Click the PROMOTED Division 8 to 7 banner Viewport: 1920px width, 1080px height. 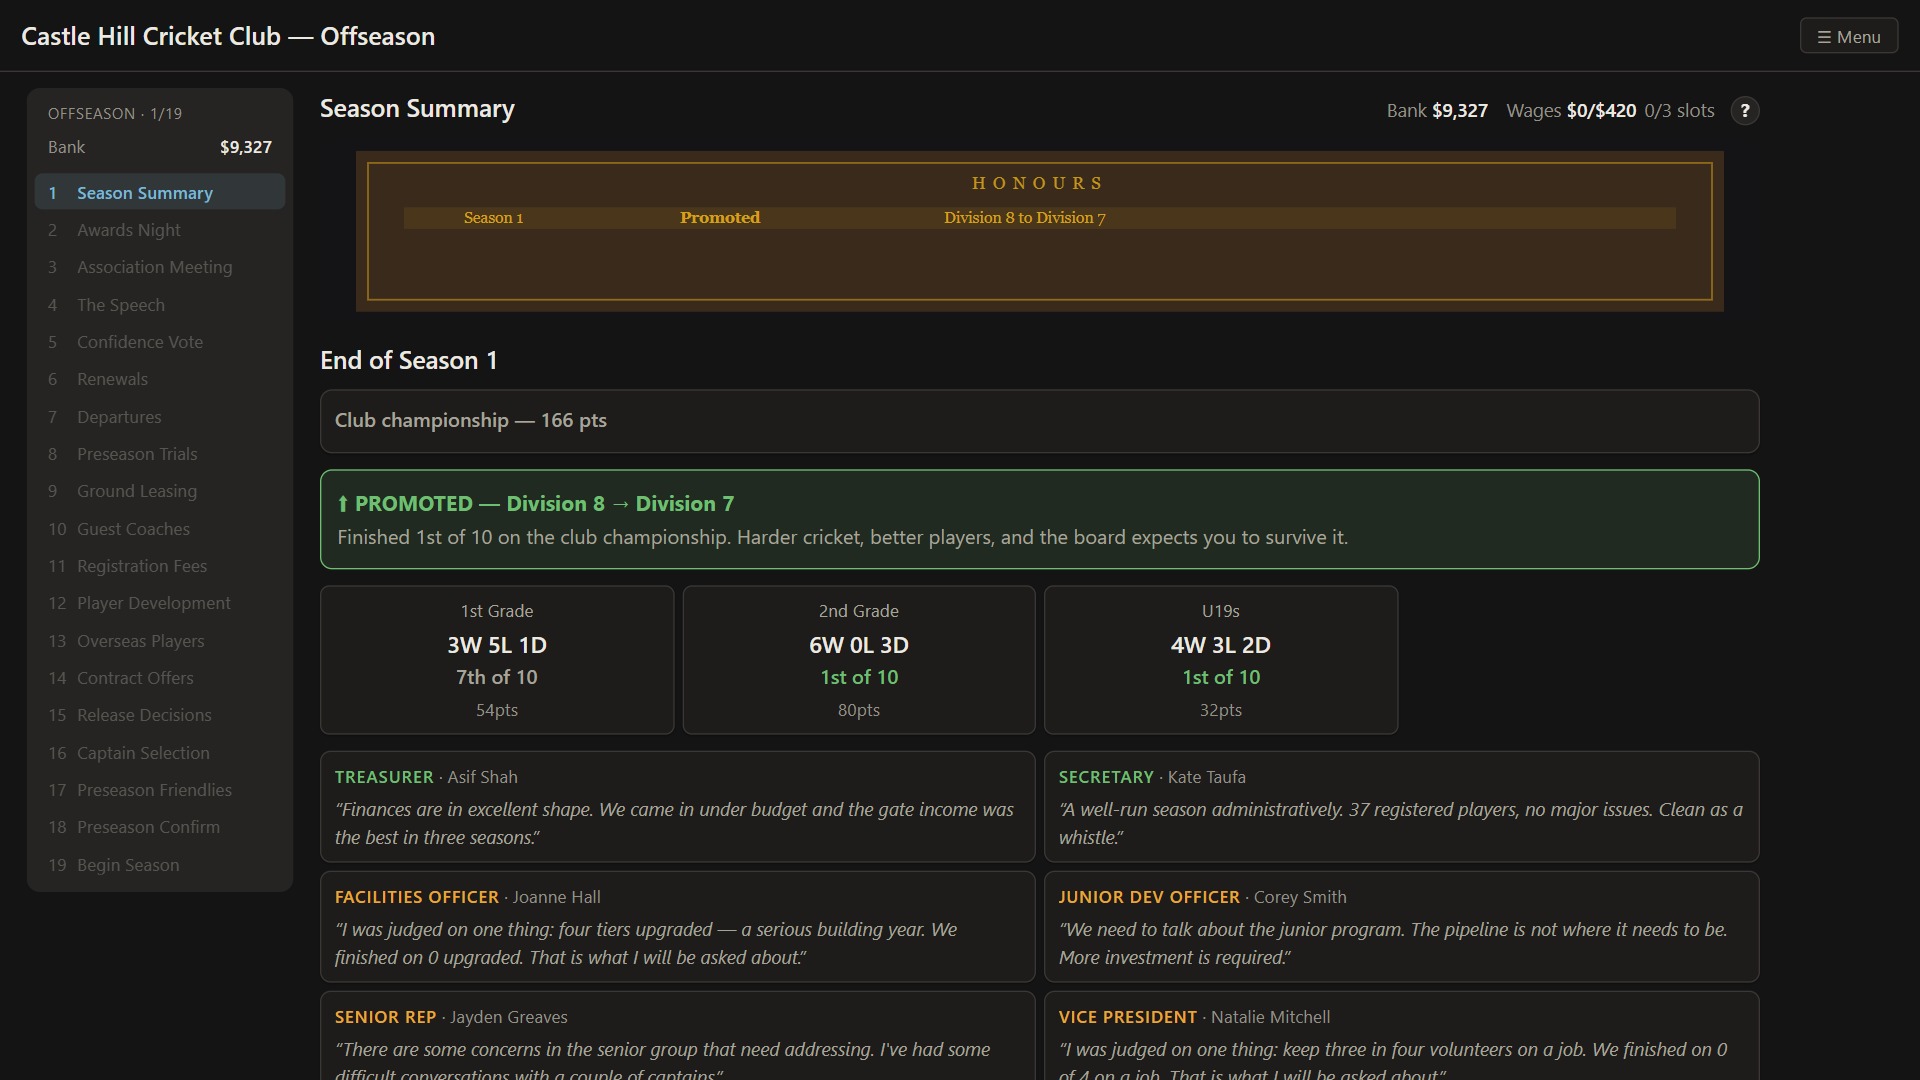tap(1040, 519)
